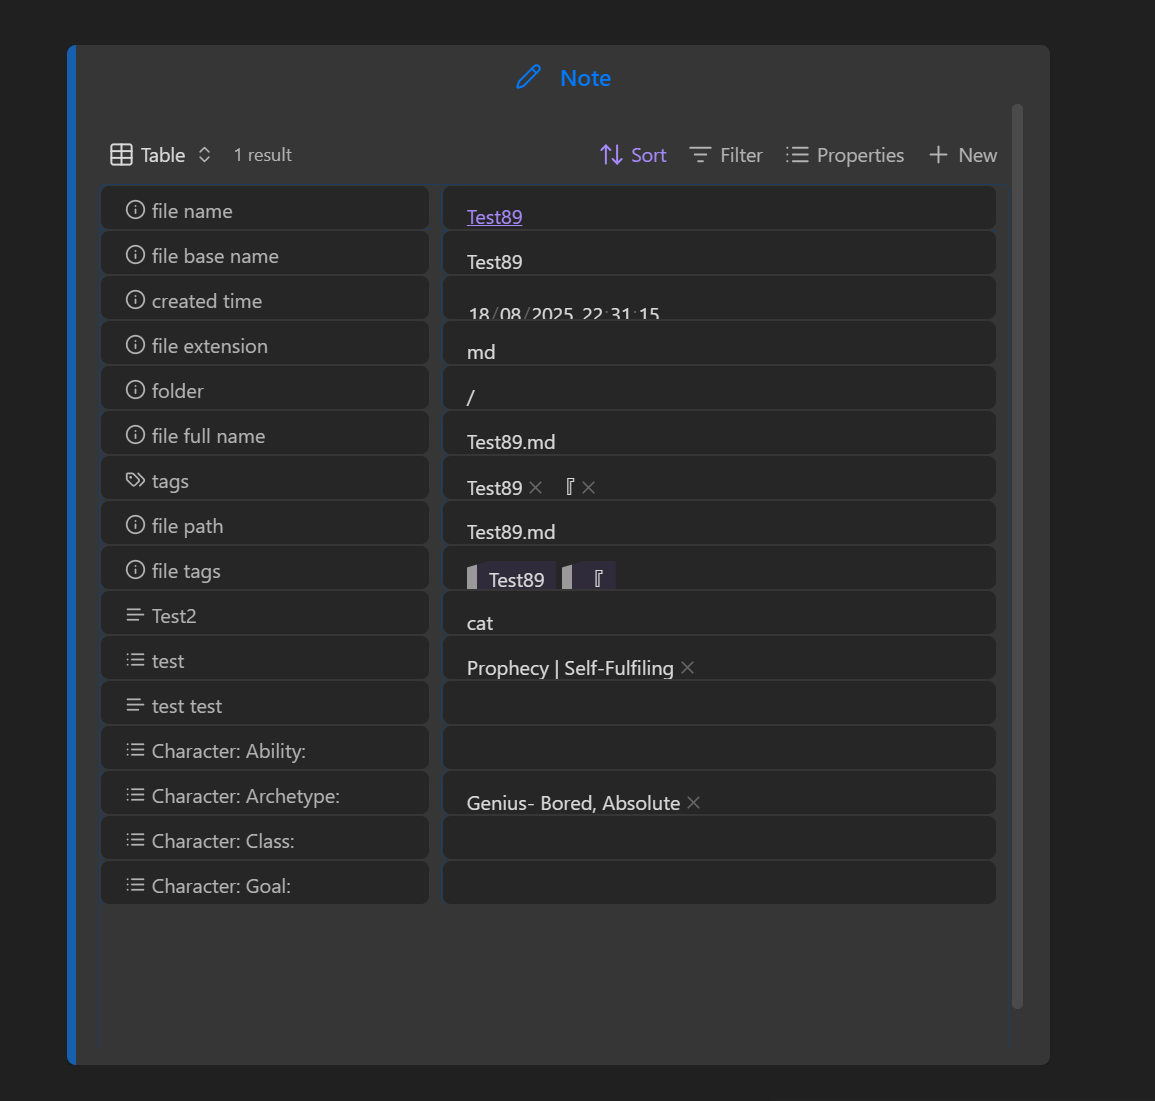Open the Test89 file link
This screenshot has height=1101, width=1155.
(494, 217)
